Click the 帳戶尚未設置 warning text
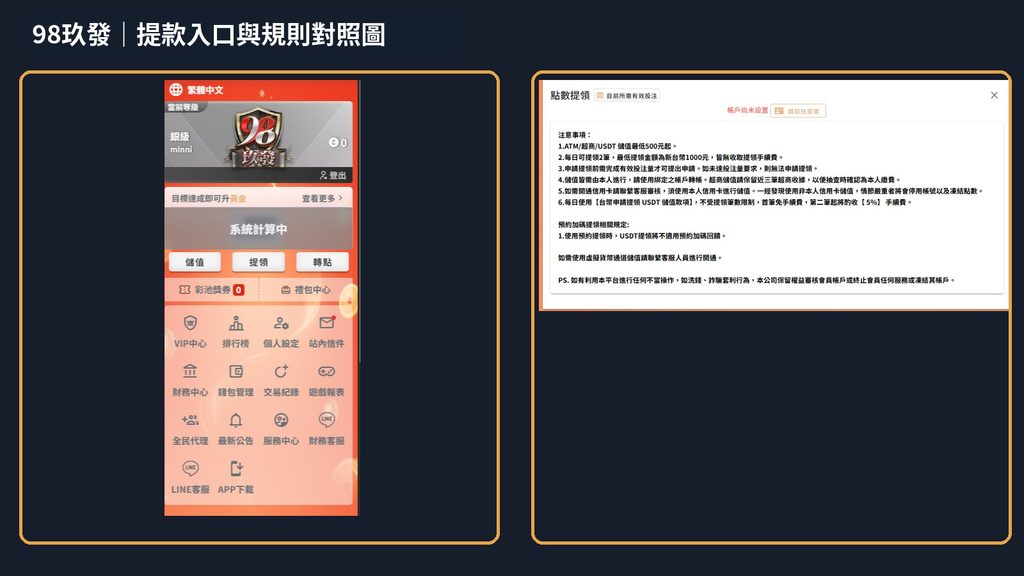Screen dimensions: 1024x576 coord(748,110)
